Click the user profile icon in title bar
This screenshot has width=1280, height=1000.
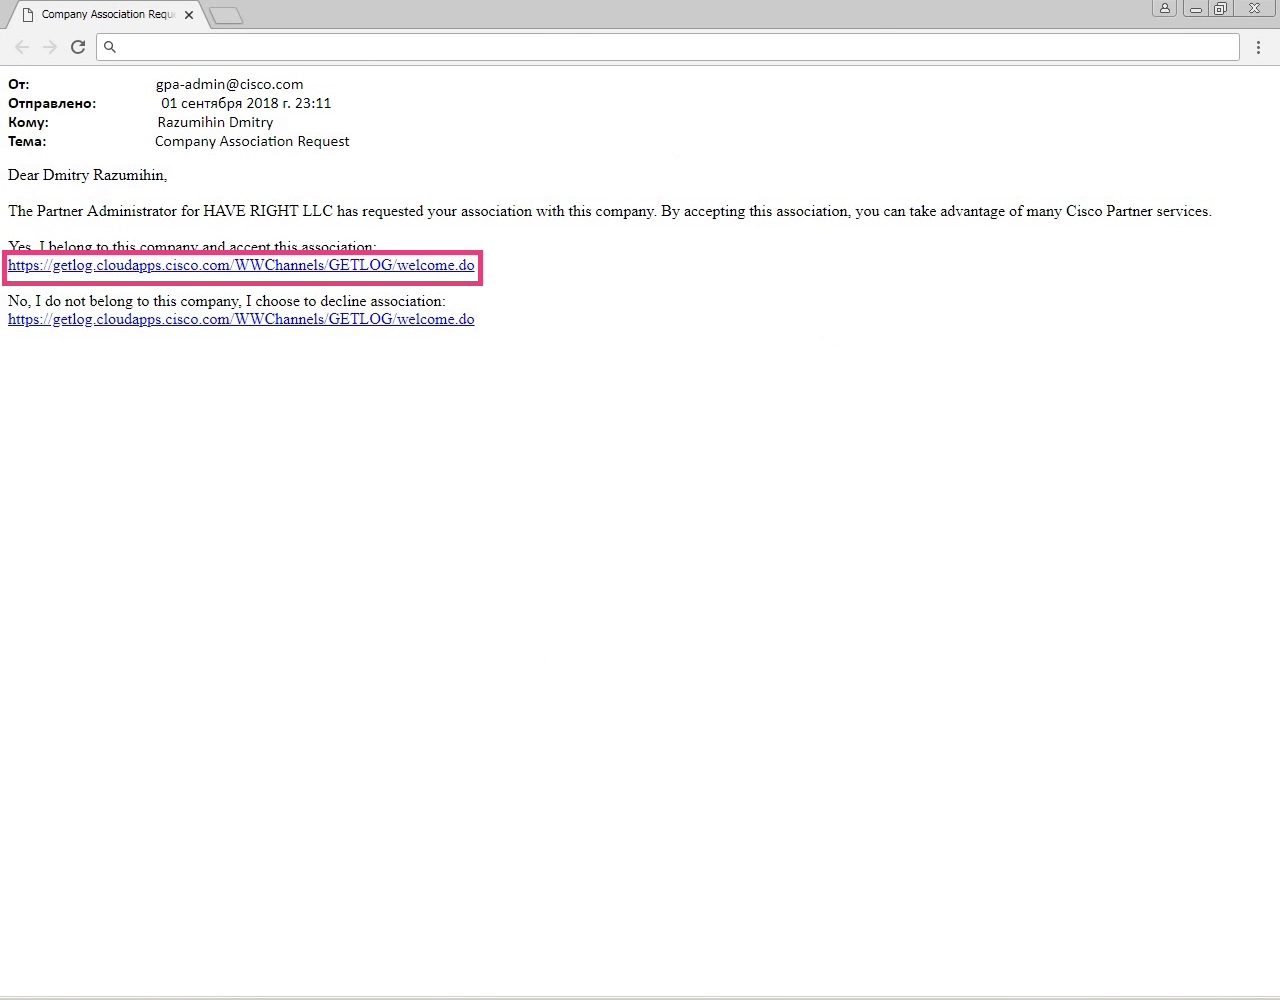click(1165, 9)
